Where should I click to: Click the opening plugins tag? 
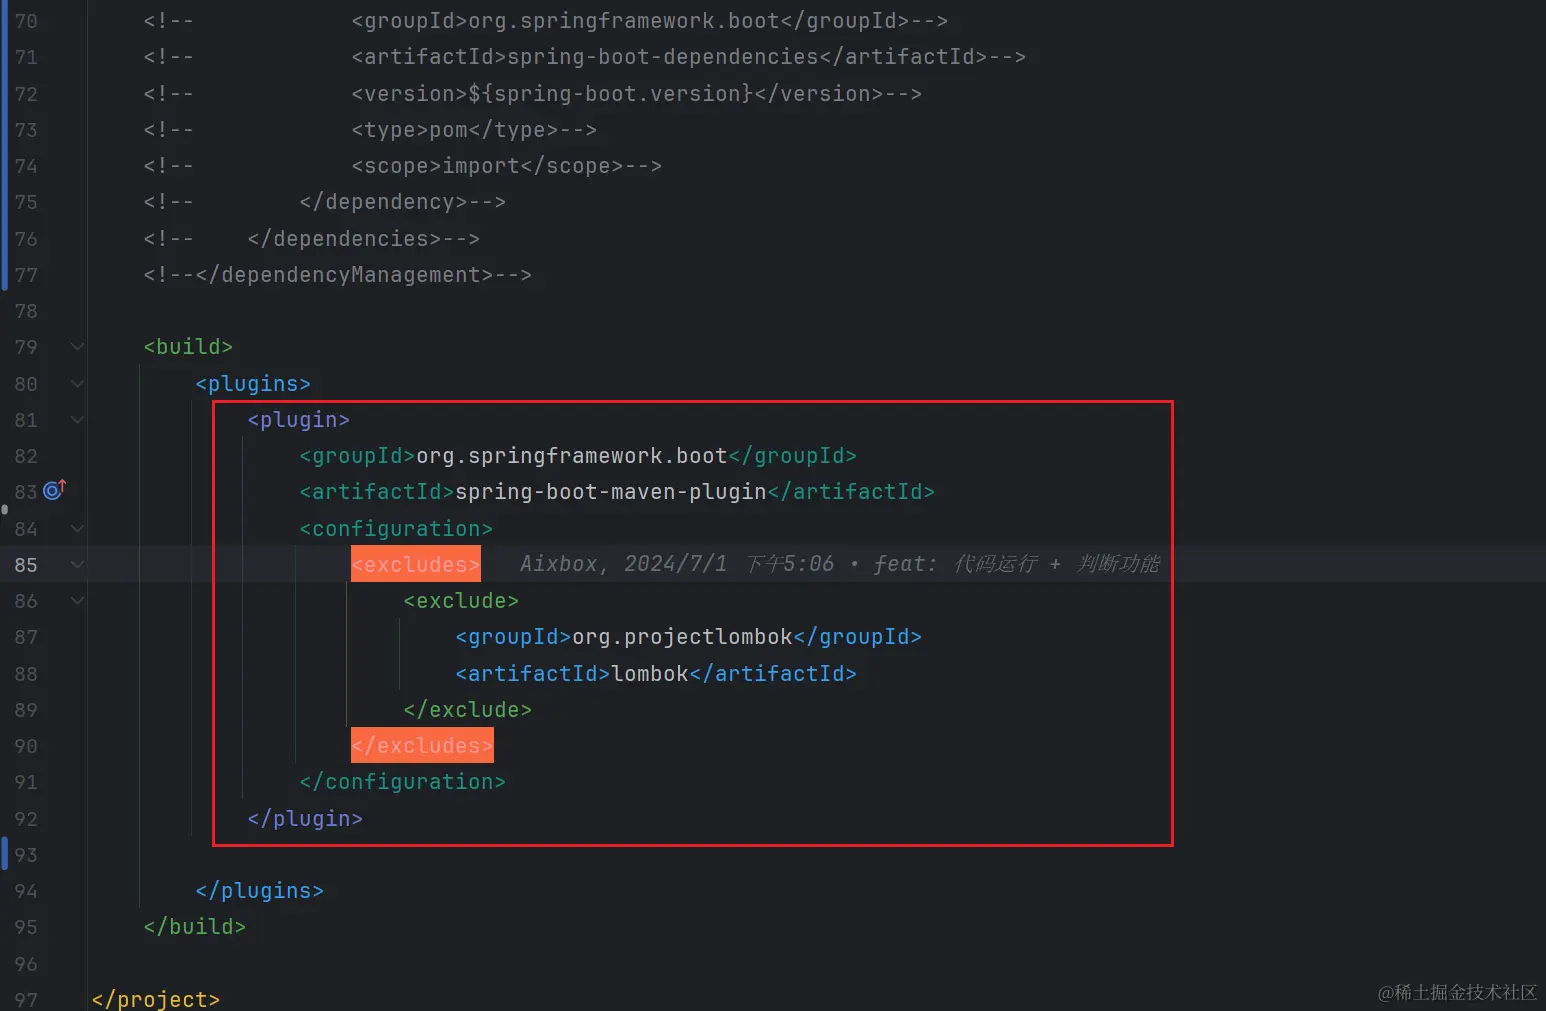pos(253,384)
